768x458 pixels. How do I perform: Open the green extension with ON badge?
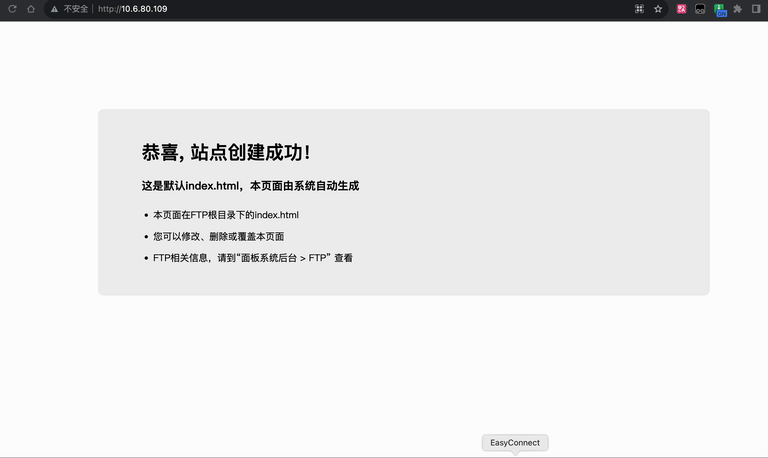click(720, 10)
